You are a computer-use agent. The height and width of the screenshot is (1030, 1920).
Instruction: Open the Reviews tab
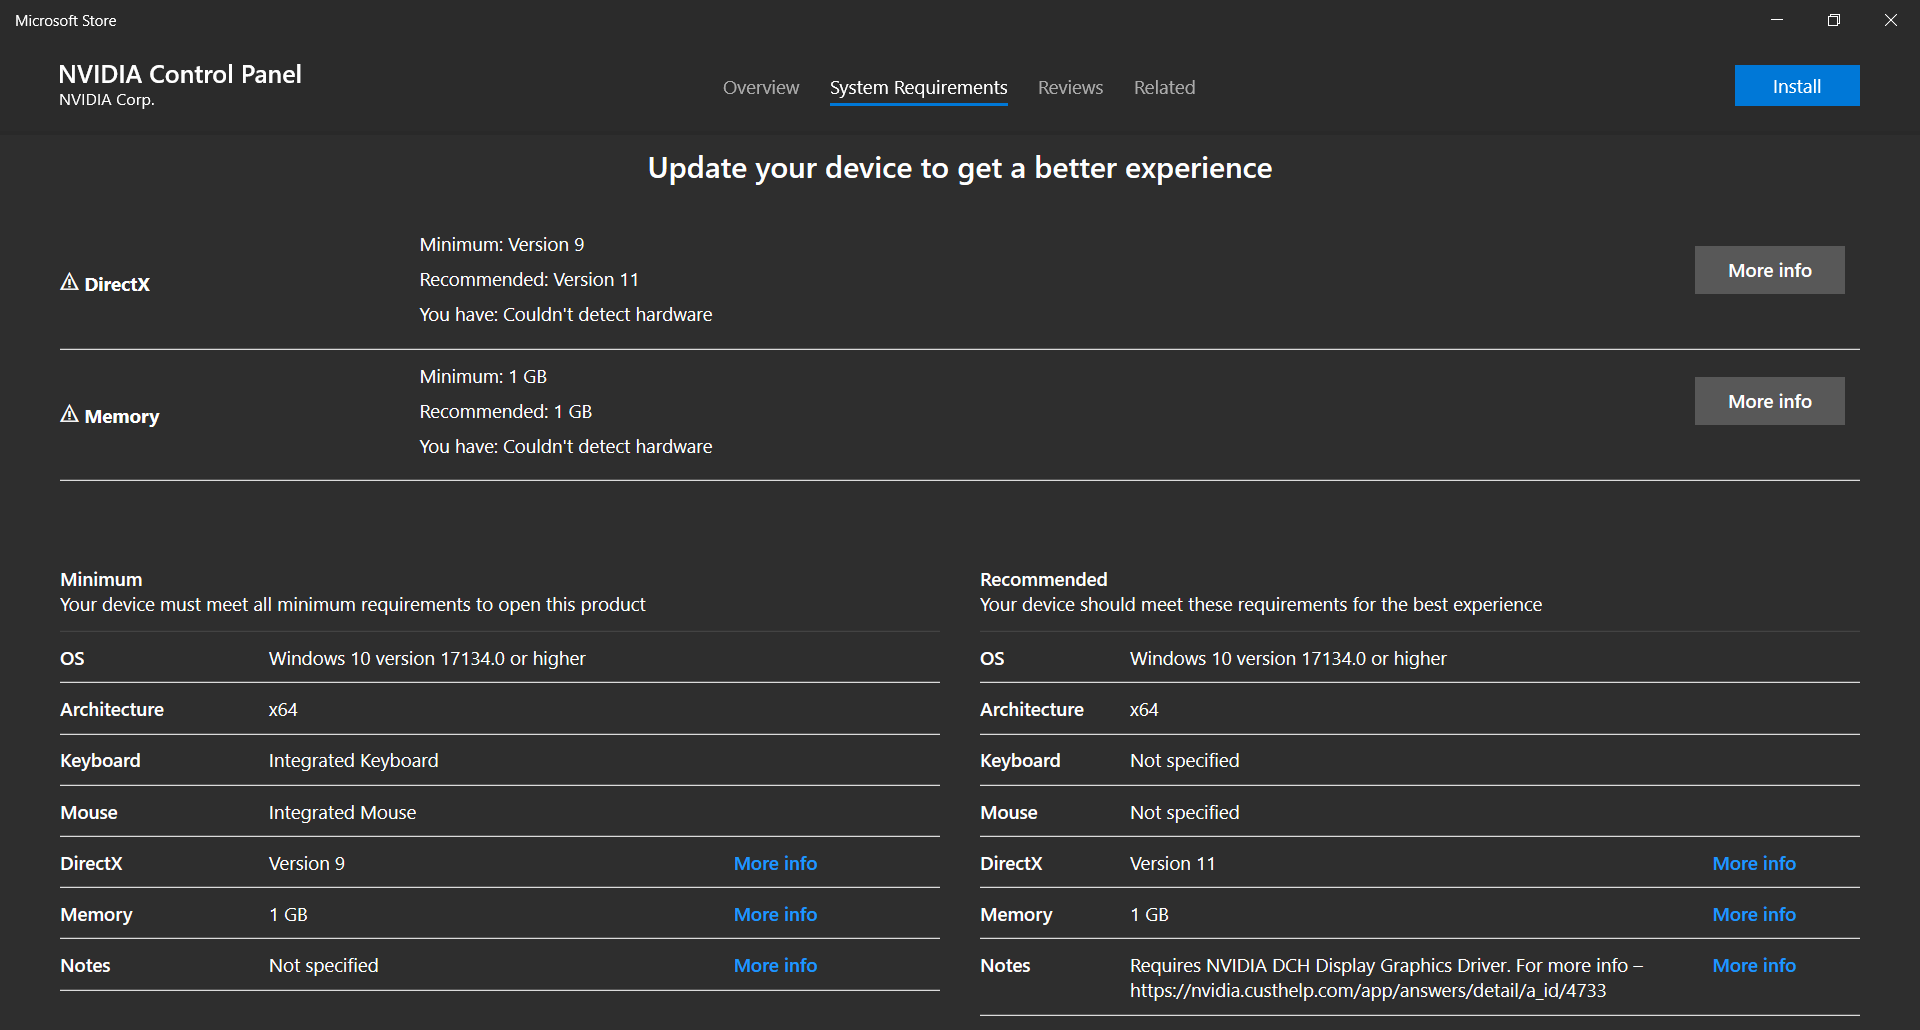click(1070, 88)
